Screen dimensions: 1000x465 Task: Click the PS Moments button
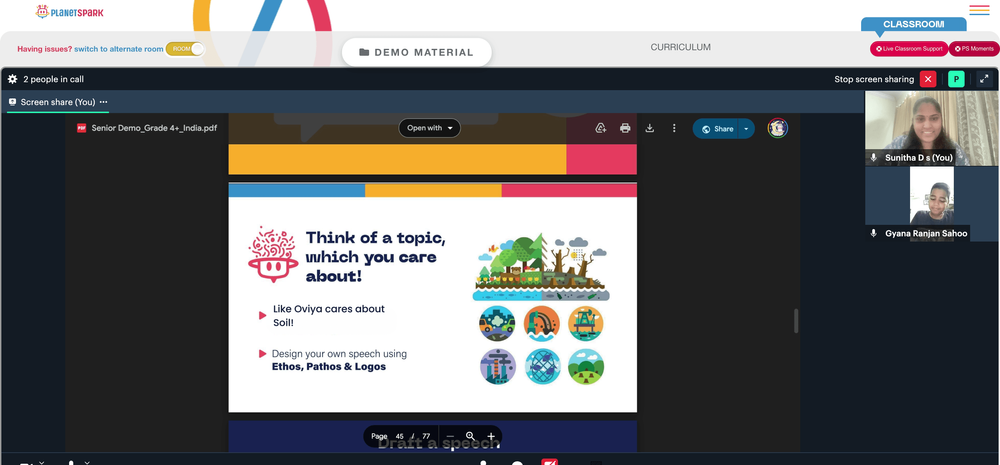point(974,48)
